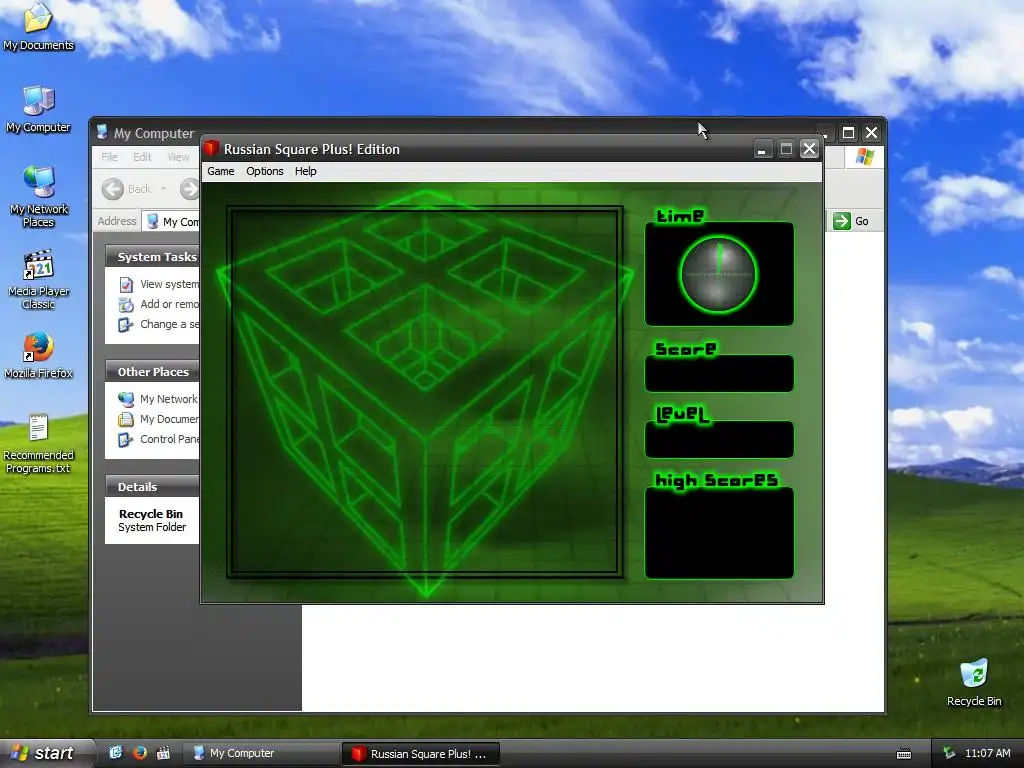Minimize the Russian Square Plus window
The image size is (1024, 768).
coord(761,149)
